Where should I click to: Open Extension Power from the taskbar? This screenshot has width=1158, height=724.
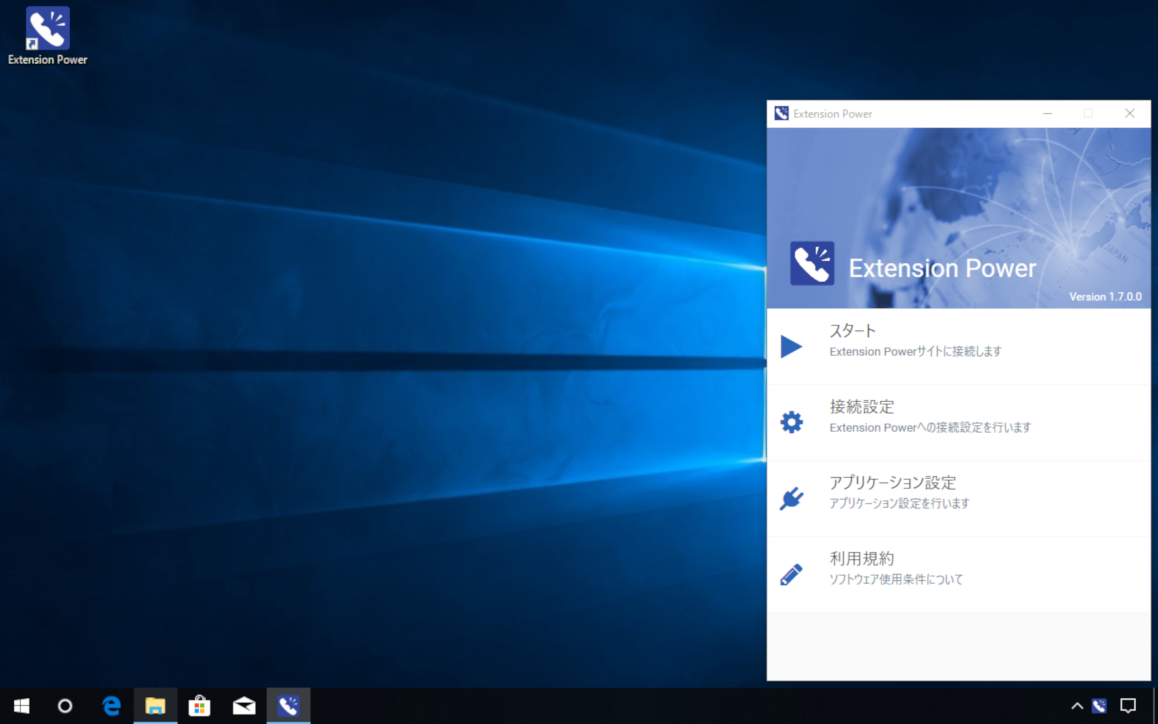[x=288, y=706]
